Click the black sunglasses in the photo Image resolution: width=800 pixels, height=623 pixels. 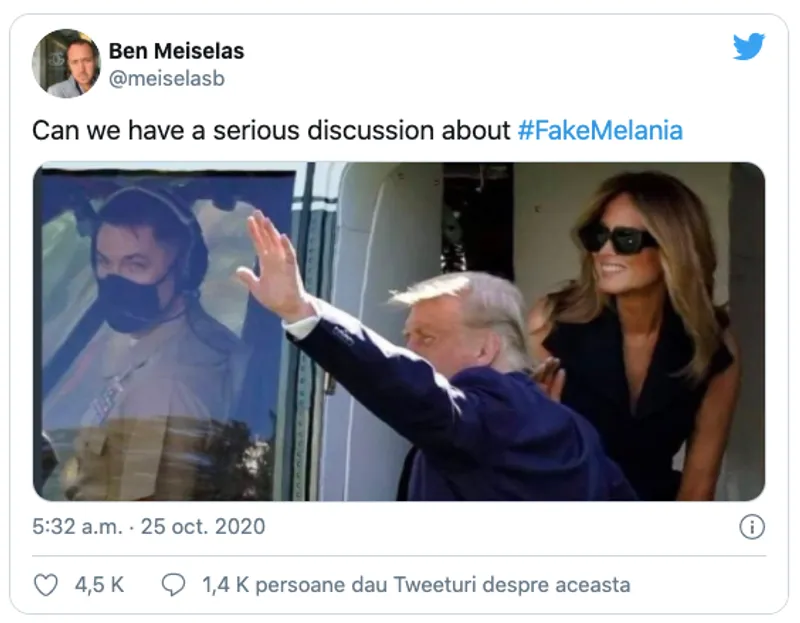(x=617, y=238)
